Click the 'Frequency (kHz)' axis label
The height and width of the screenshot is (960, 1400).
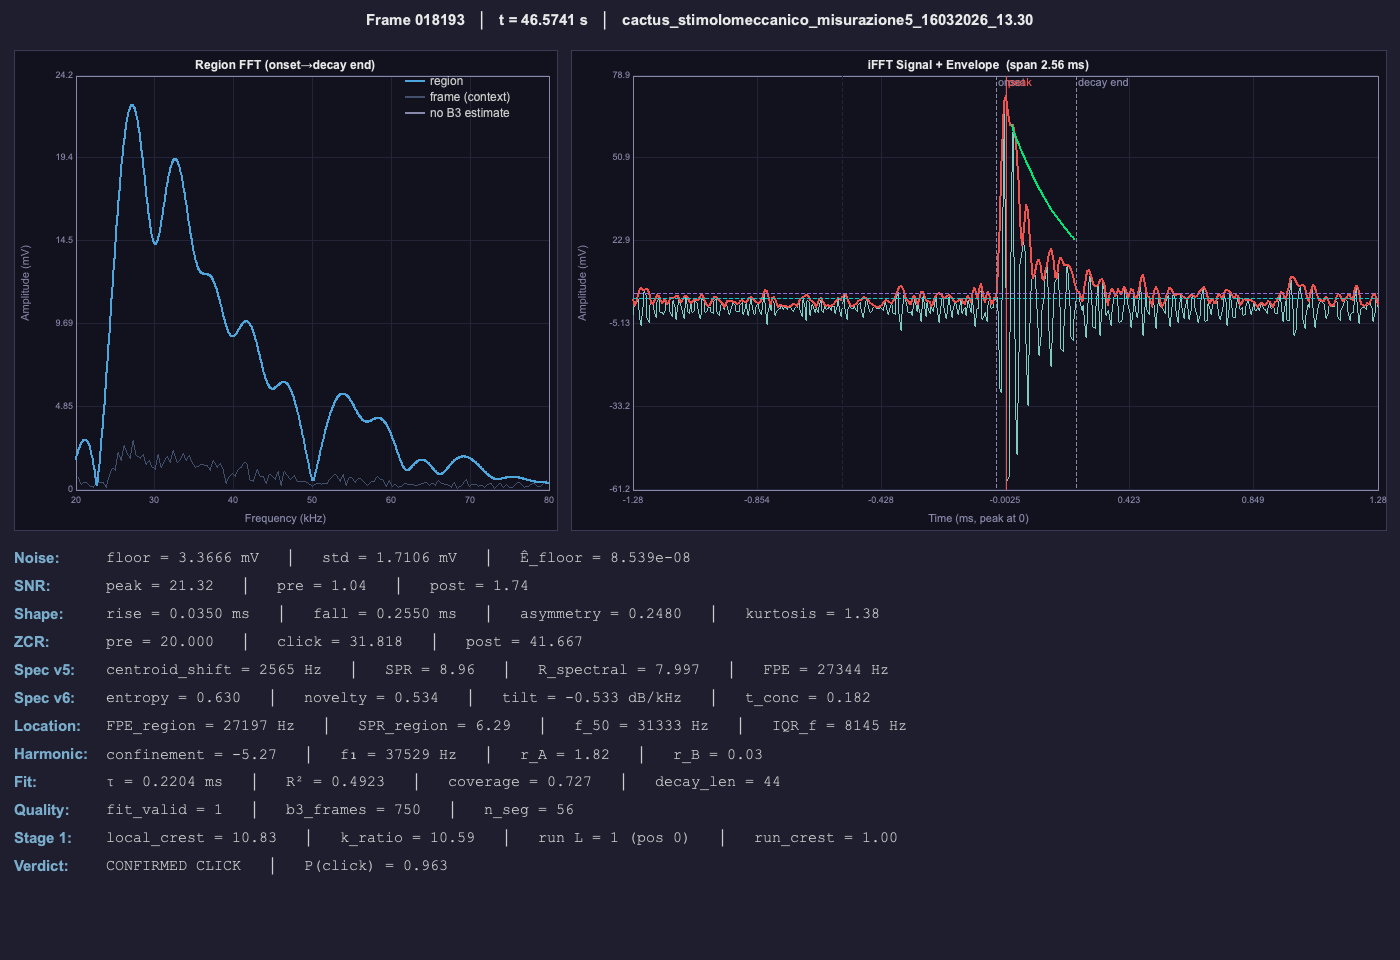click(285, 518)
